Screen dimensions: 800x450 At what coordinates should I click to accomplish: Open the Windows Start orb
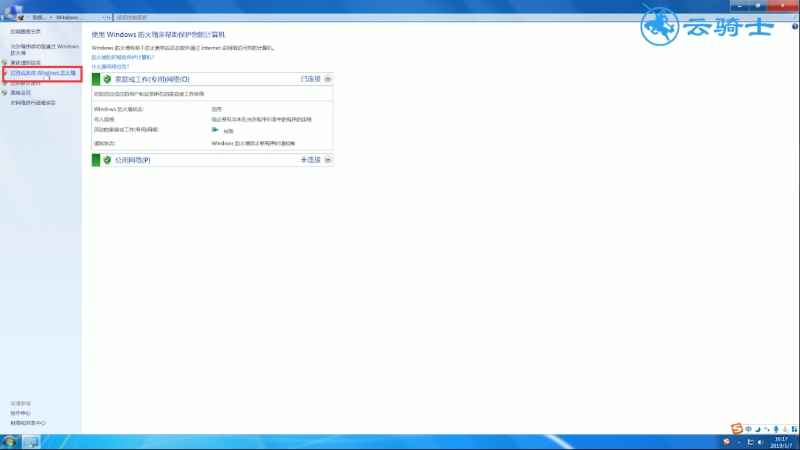(x=10, y=442)
